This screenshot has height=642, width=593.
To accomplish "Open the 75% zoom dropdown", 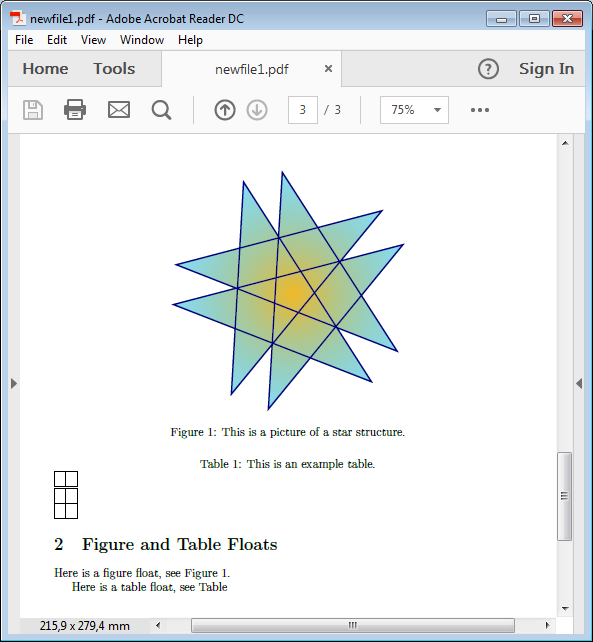I will click(414, 110).
